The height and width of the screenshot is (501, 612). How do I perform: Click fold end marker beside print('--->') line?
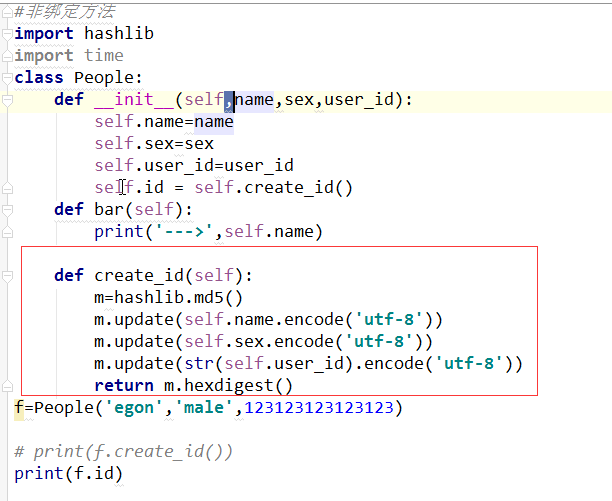click(7, 232)
